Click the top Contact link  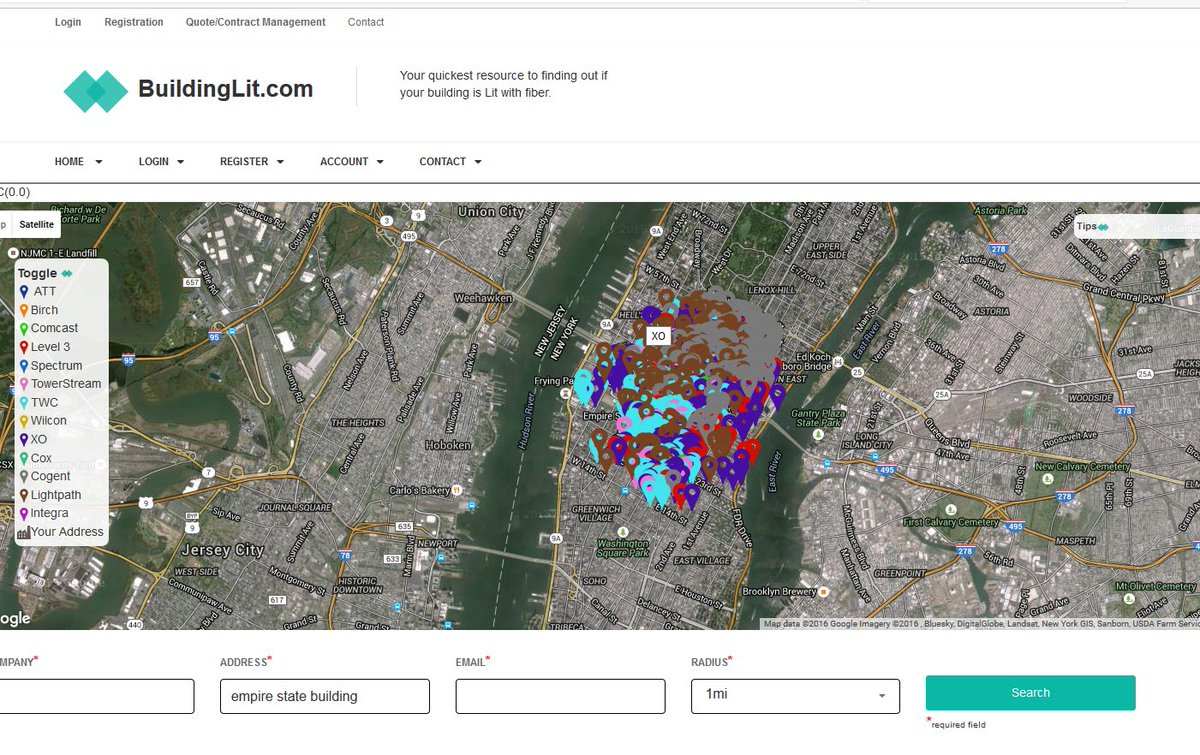coord(366,22)
